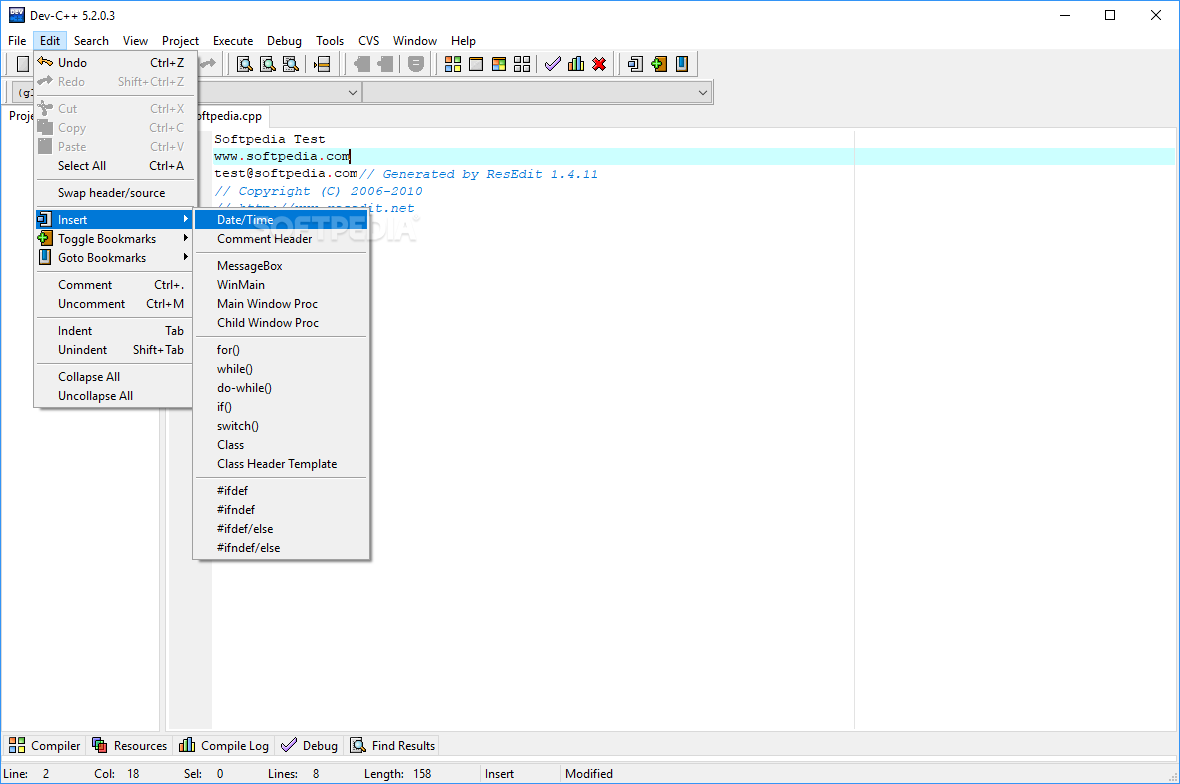Open the Compile Log bottom tab
Screen dimensions: 1180x784
[x=224, y=746]
